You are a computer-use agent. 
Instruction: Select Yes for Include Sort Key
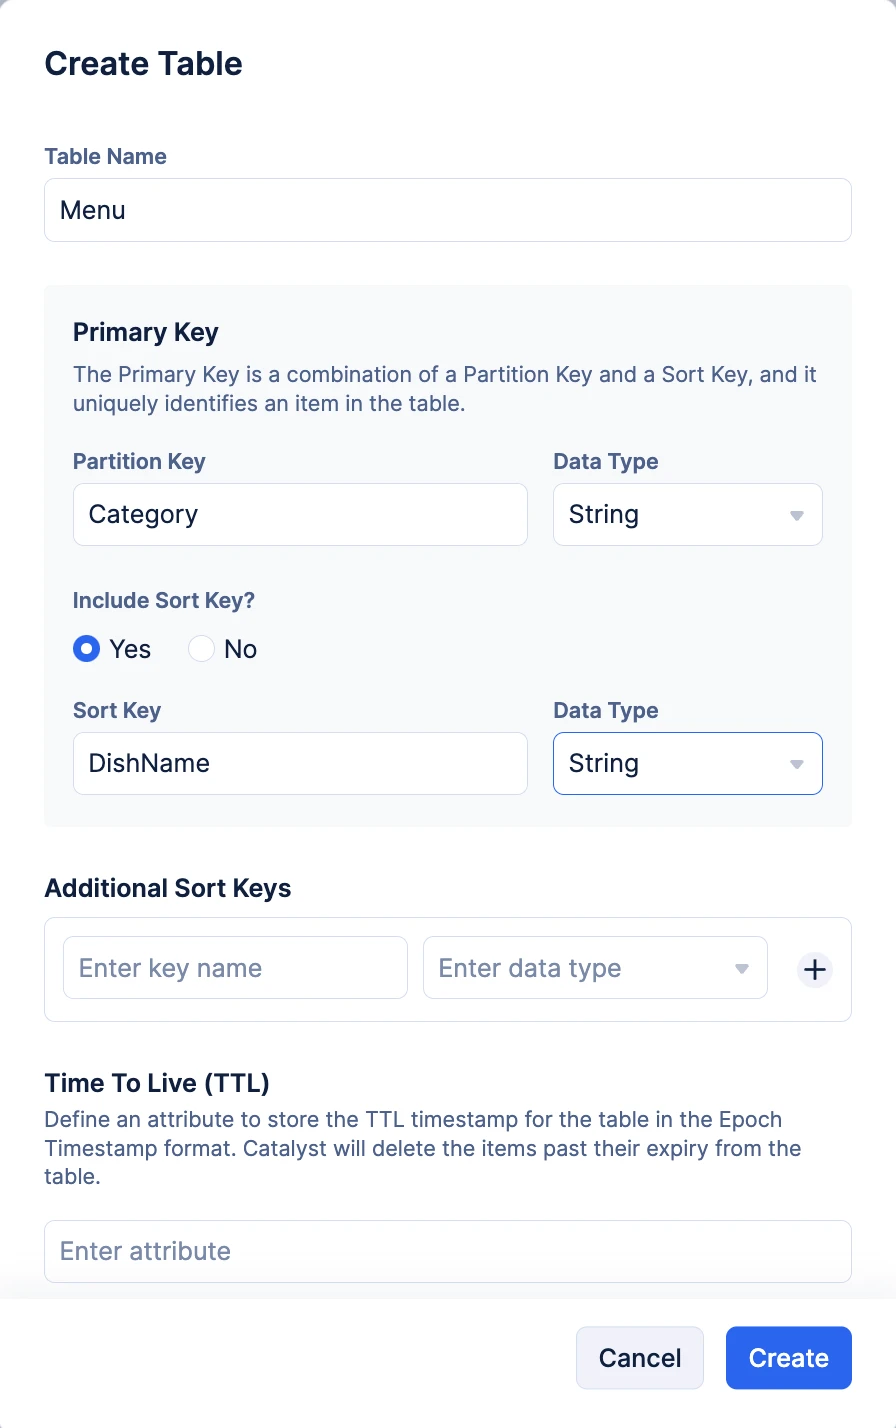pyautogui.click(x=87, y=649)
